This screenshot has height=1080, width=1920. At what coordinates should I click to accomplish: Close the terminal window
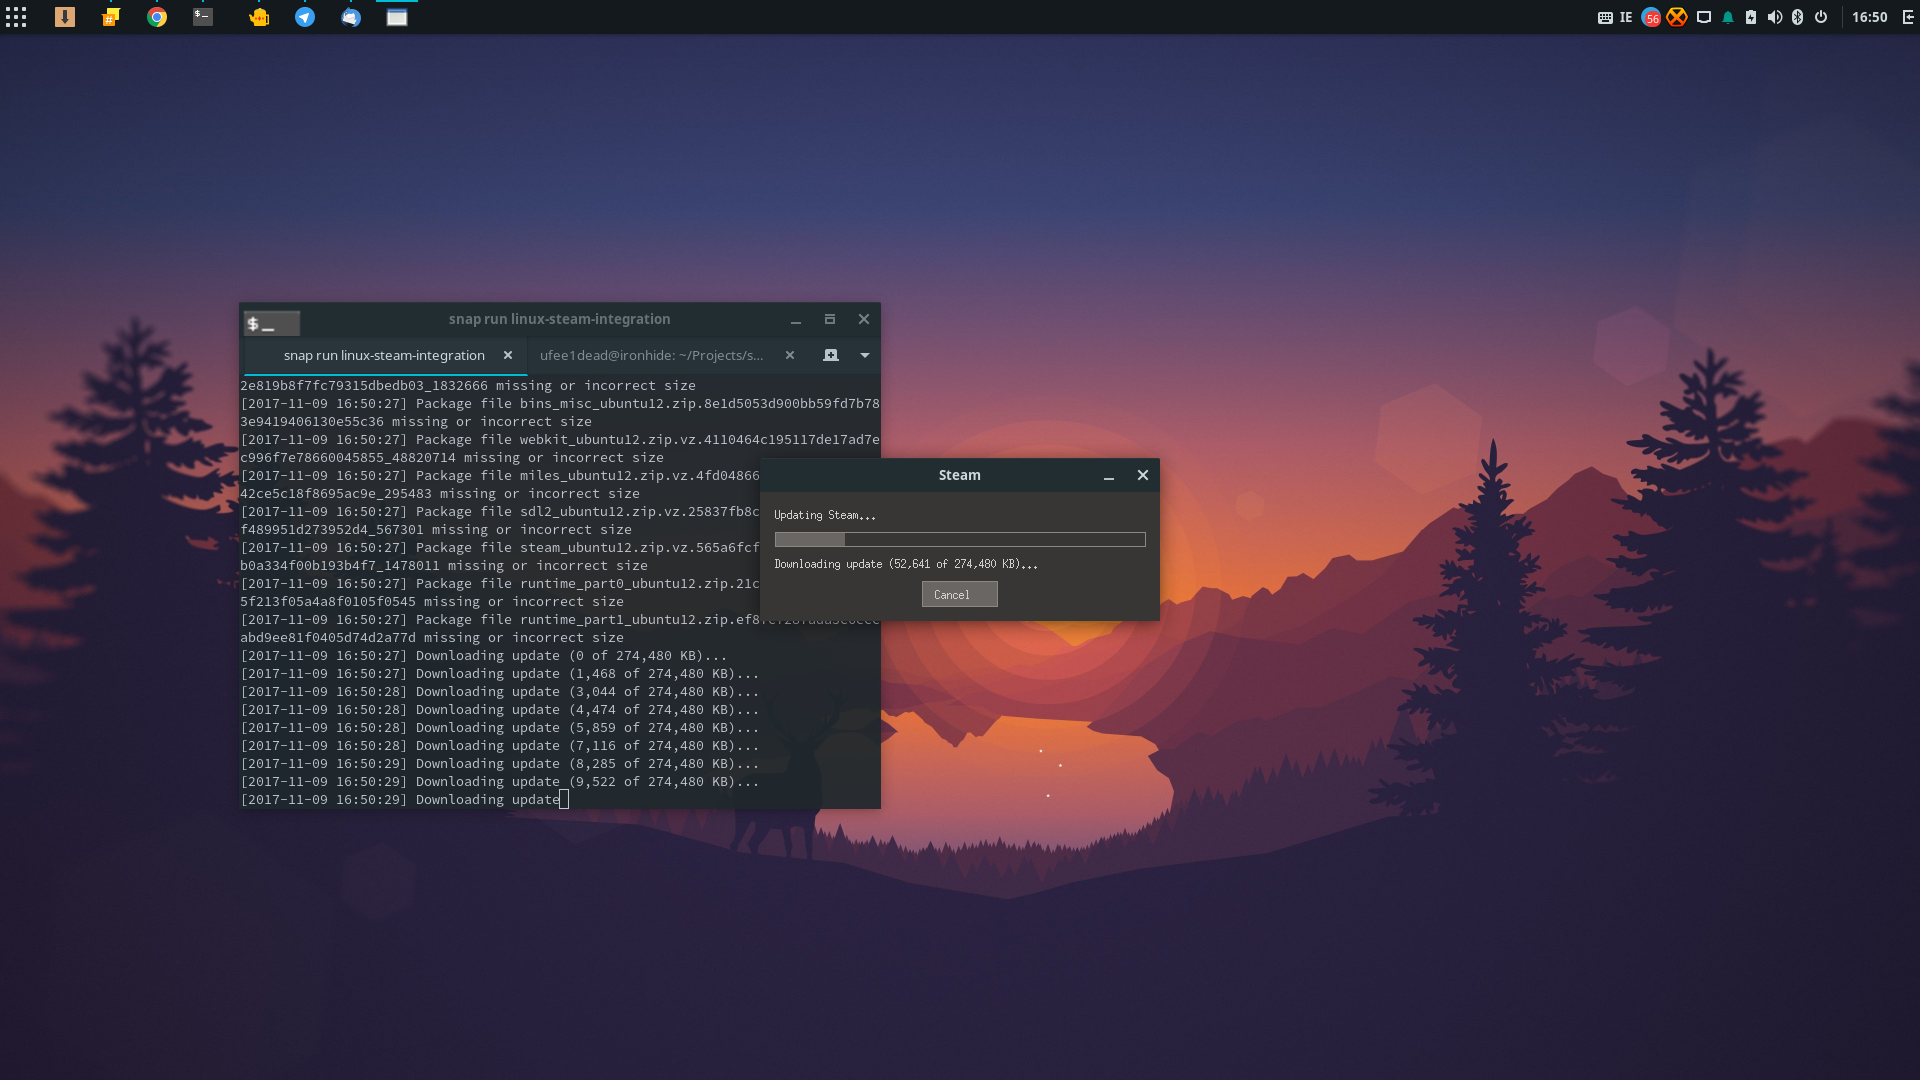pos(864,319)
